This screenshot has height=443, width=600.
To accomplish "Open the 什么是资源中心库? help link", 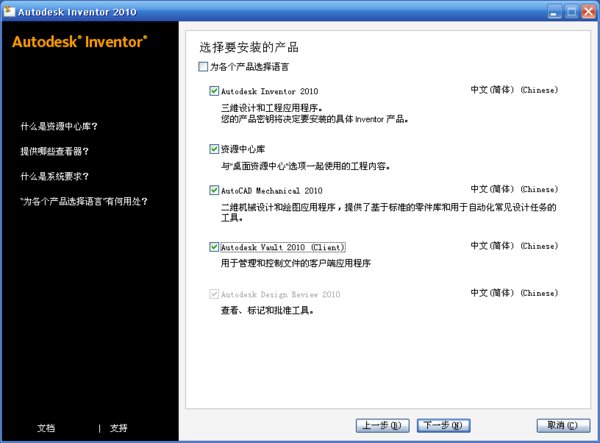I will tap(59, 126).
